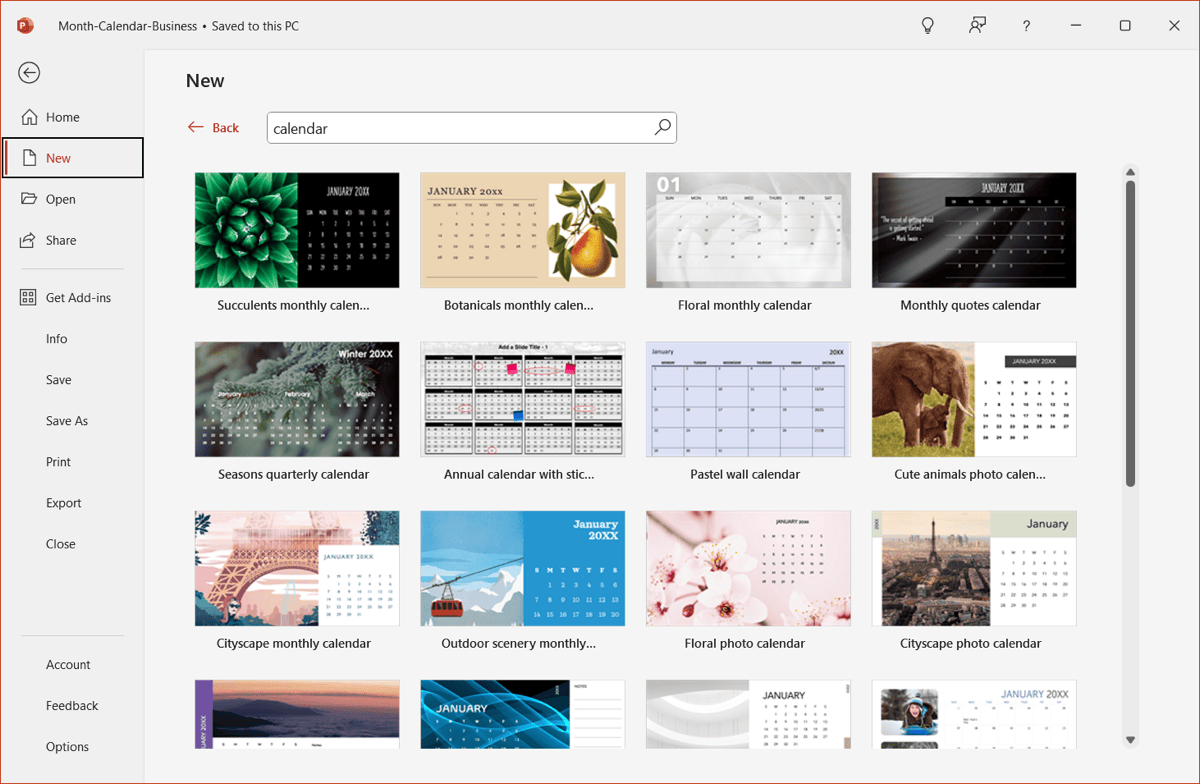
Task: Open Help question mark icon
Action: (1026, 26)
